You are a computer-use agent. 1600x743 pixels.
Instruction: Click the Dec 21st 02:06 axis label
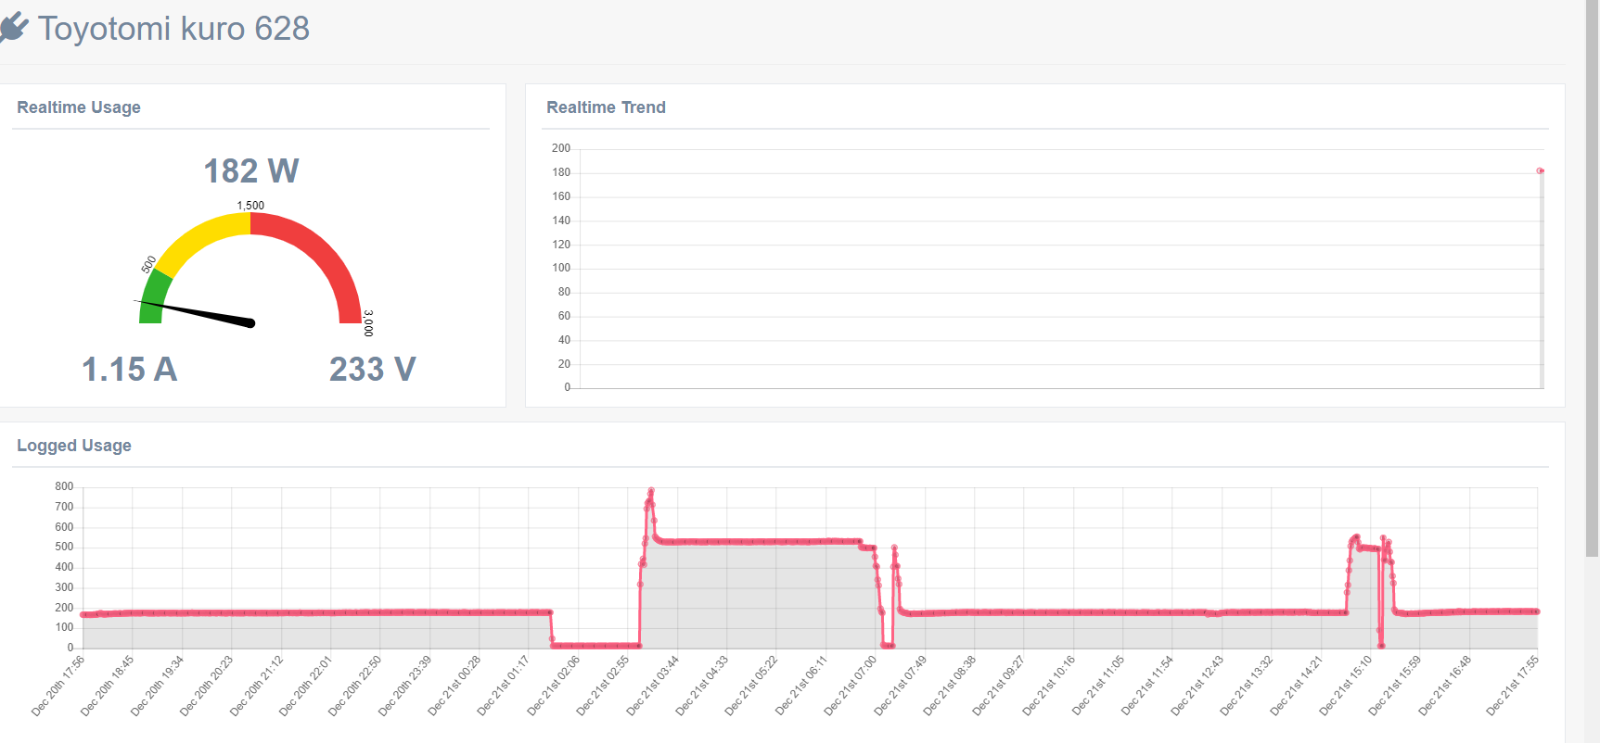coord(553,686)
